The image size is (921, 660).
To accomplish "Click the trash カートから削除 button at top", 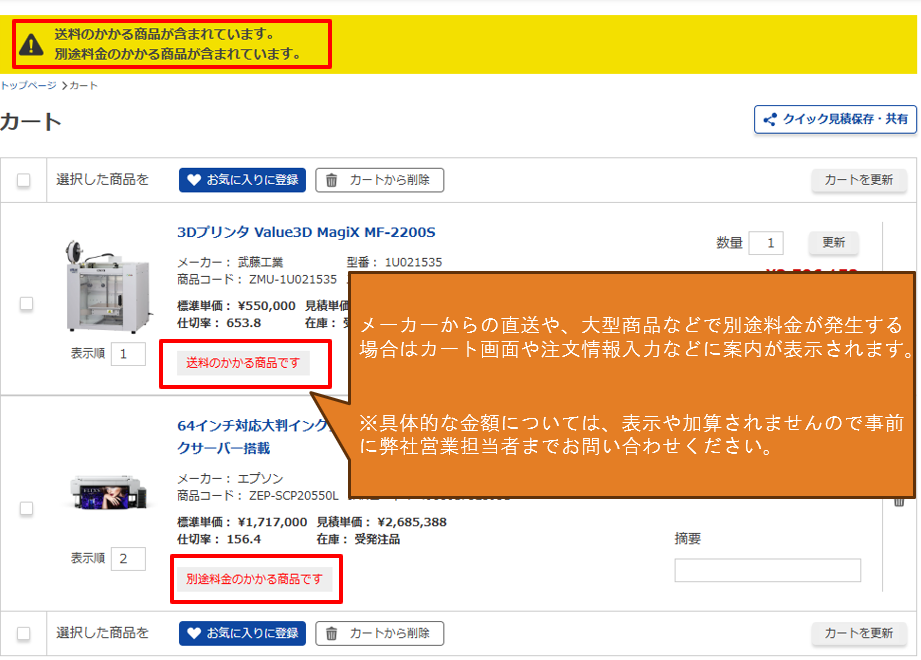I will point(380,180).
